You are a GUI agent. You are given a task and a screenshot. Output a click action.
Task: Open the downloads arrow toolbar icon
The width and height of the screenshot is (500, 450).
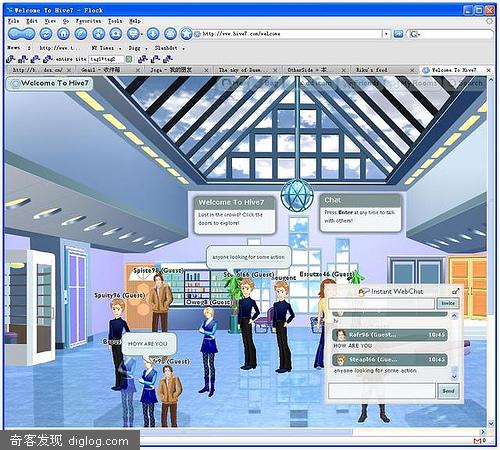[x=153, y=34]
